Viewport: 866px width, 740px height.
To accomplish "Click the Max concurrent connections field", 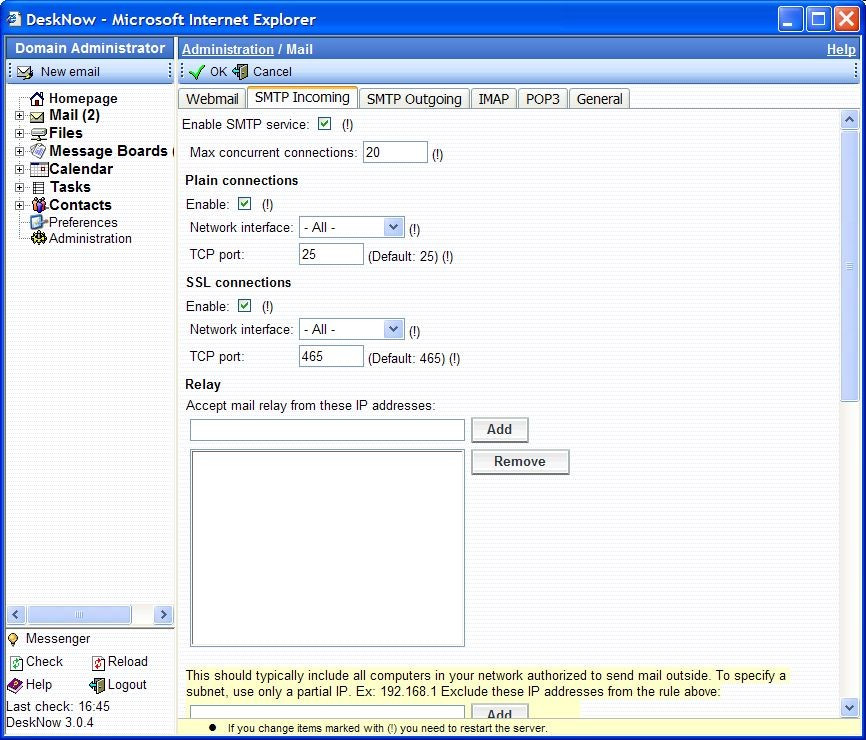I will coord(395,152).
